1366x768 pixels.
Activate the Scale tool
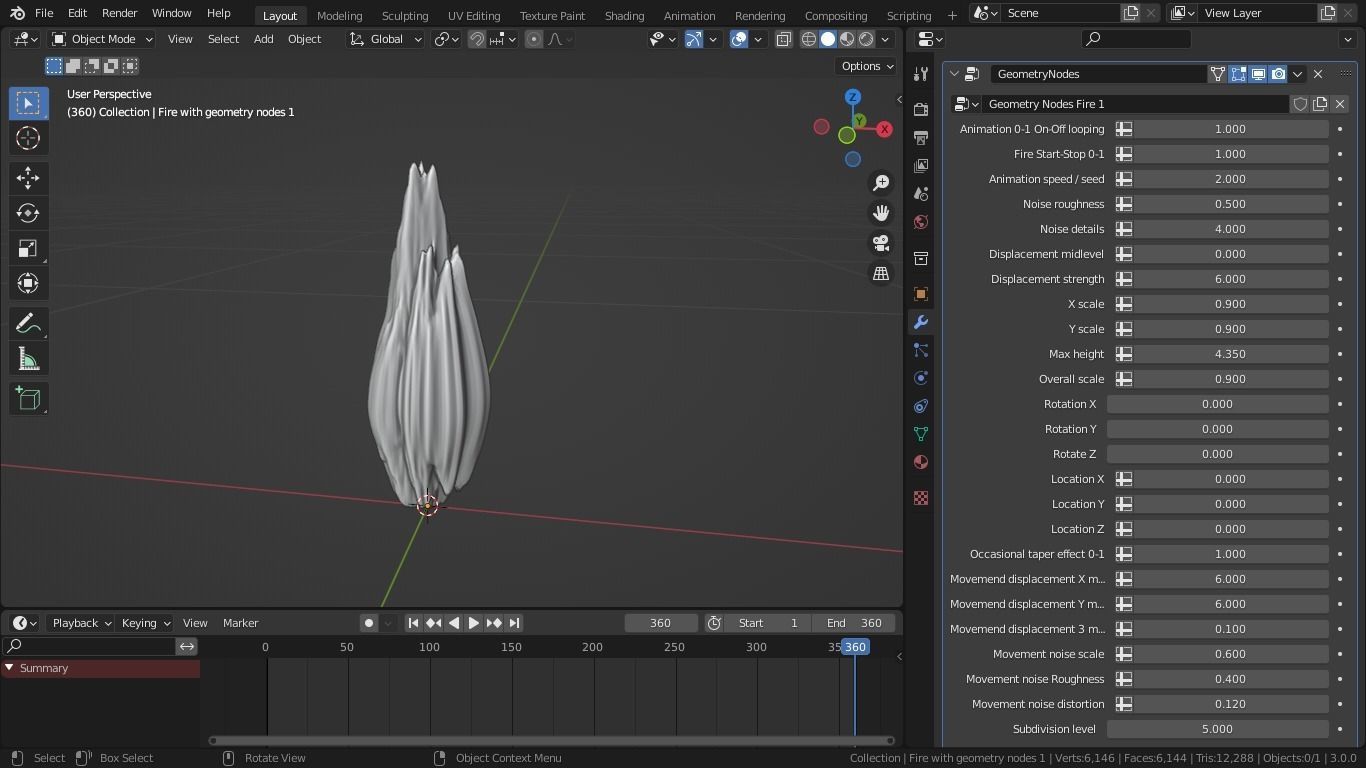(28, 248)
